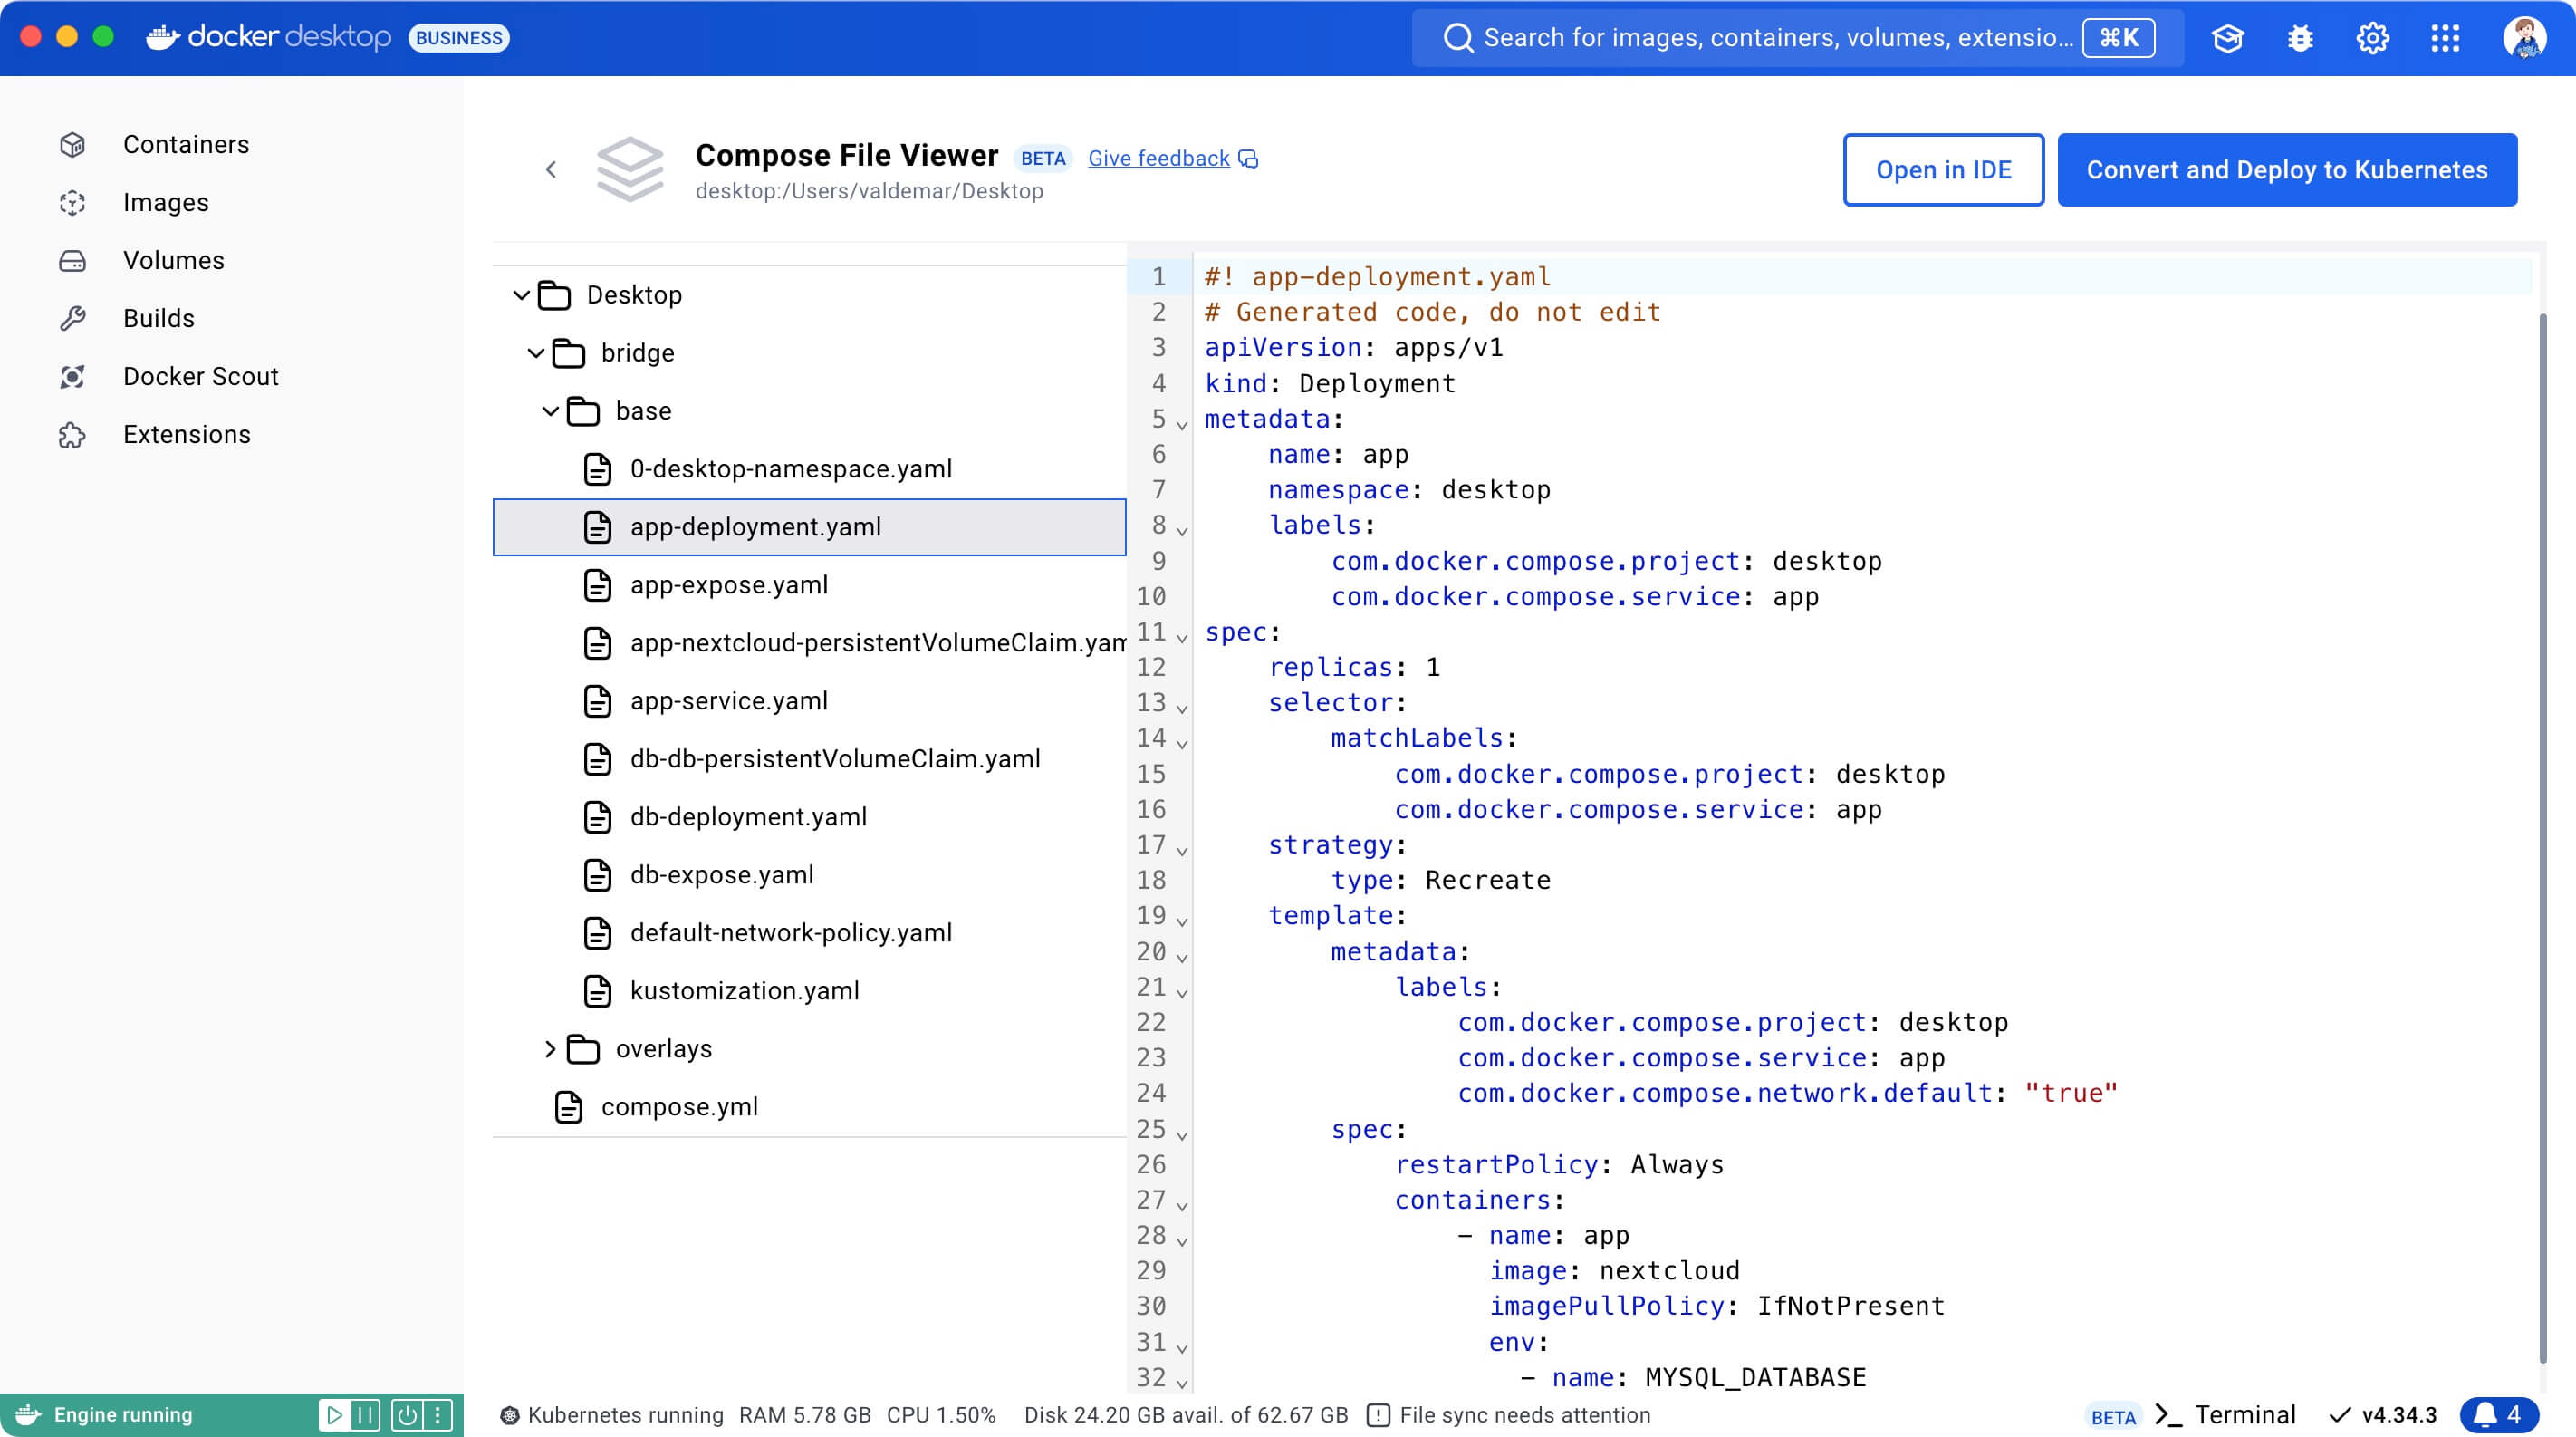Select app-expose.yaml in file tree

point(727,584)
